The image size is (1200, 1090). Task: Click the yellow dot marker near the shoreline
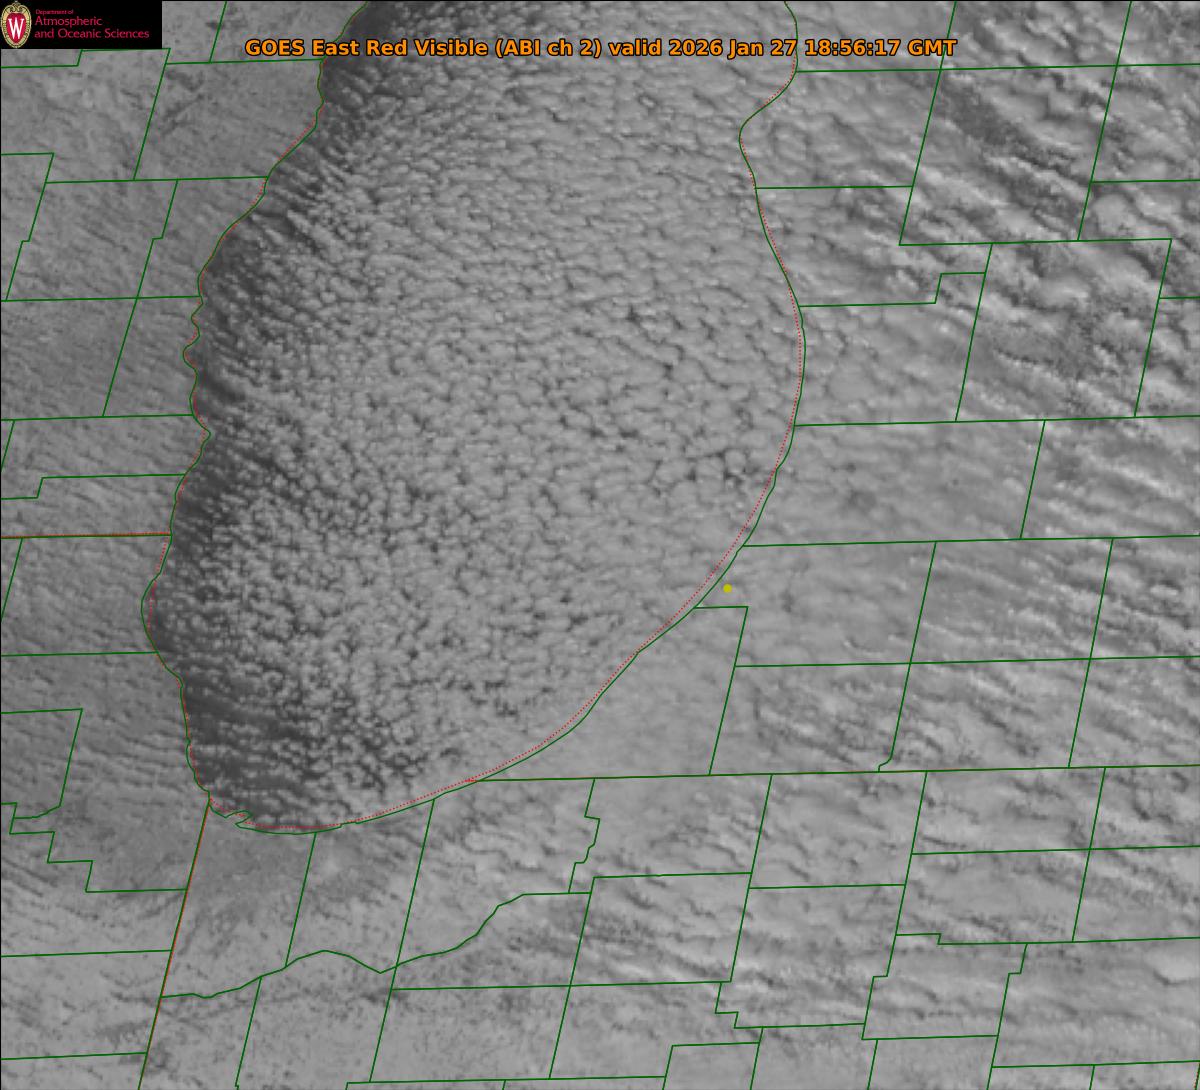tap(727, 589)
